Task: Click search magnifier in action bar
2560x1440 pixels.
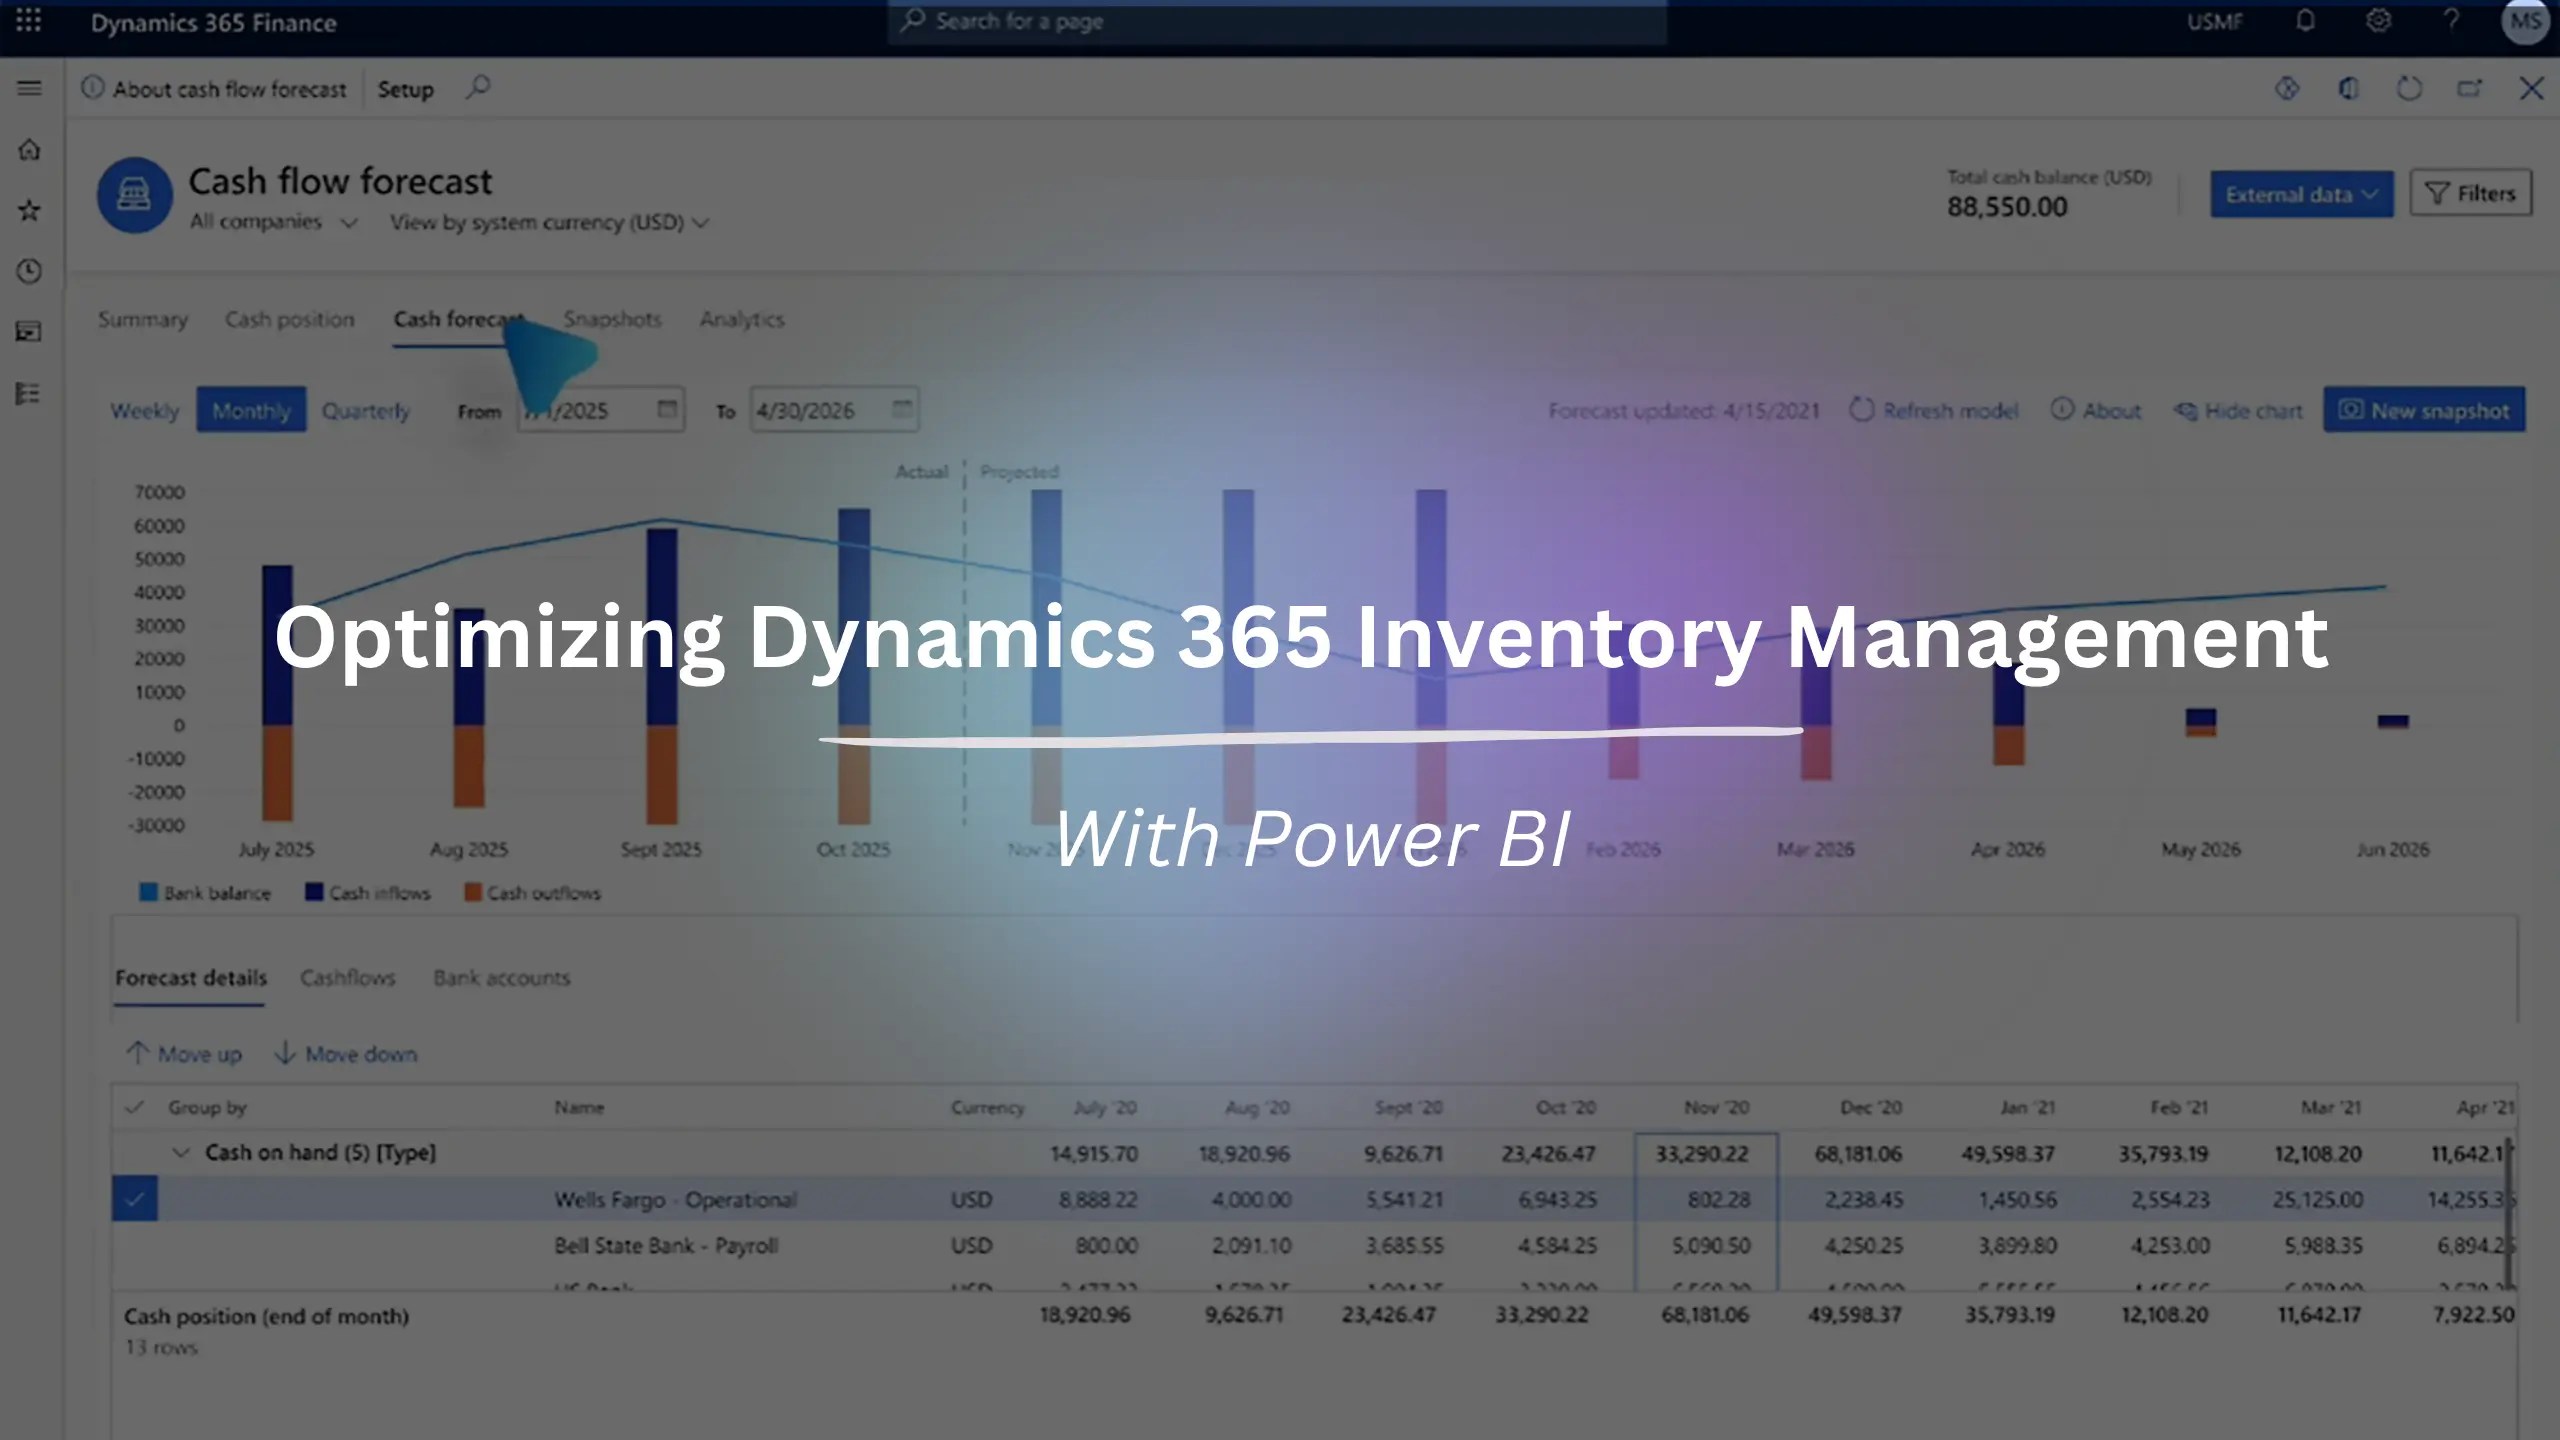Action: point(478,88)
